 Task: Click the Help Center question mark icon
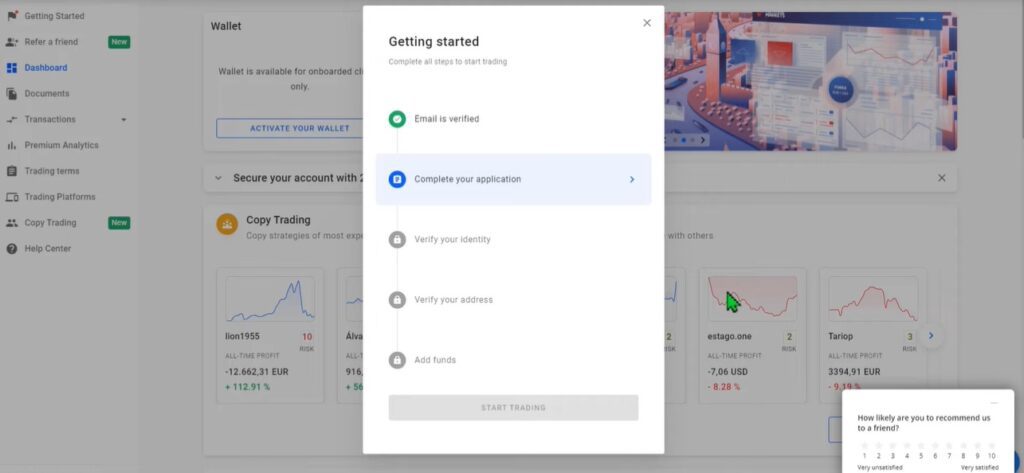coord(12,248)
